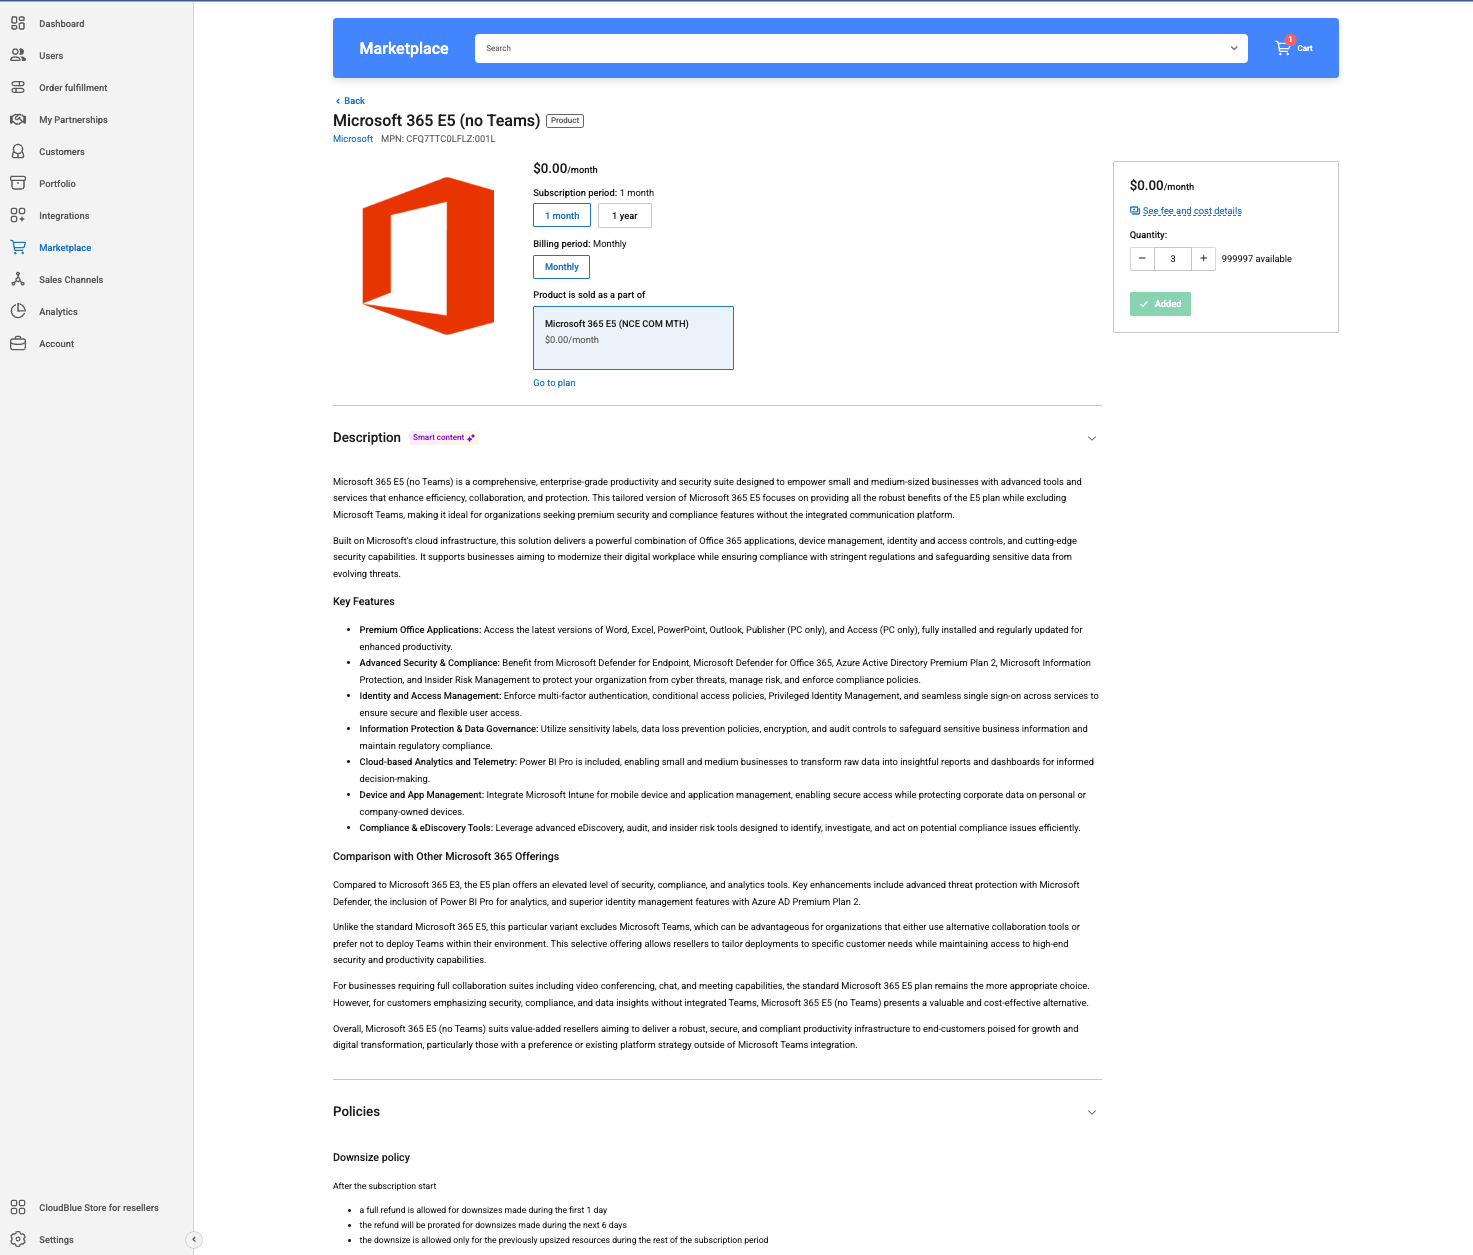Open the shopping cart icon in header
Screen dimensions: 1473x1255
1283,47
